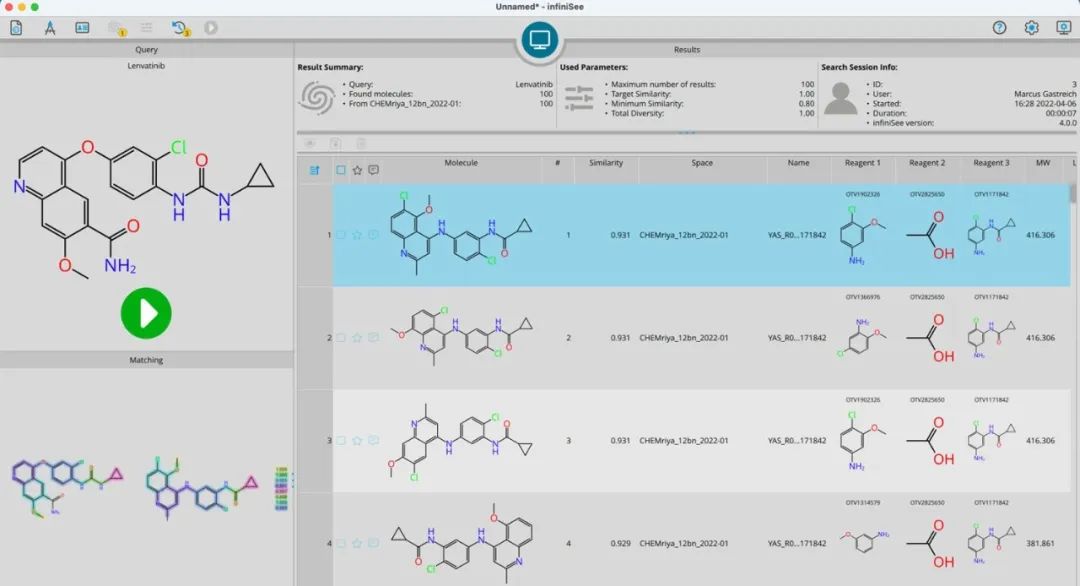Sort by # column header
The width and height of the screenshot is (1080, 586).
(557, 163)
